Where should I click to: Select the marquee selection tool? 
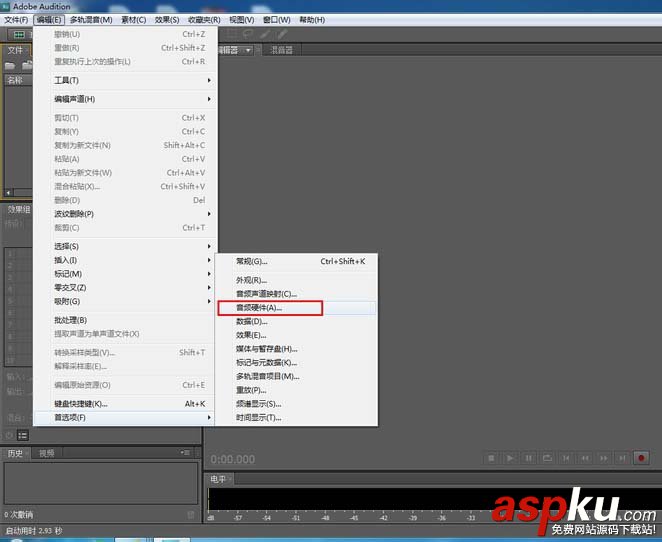click(x=231, y=34)
